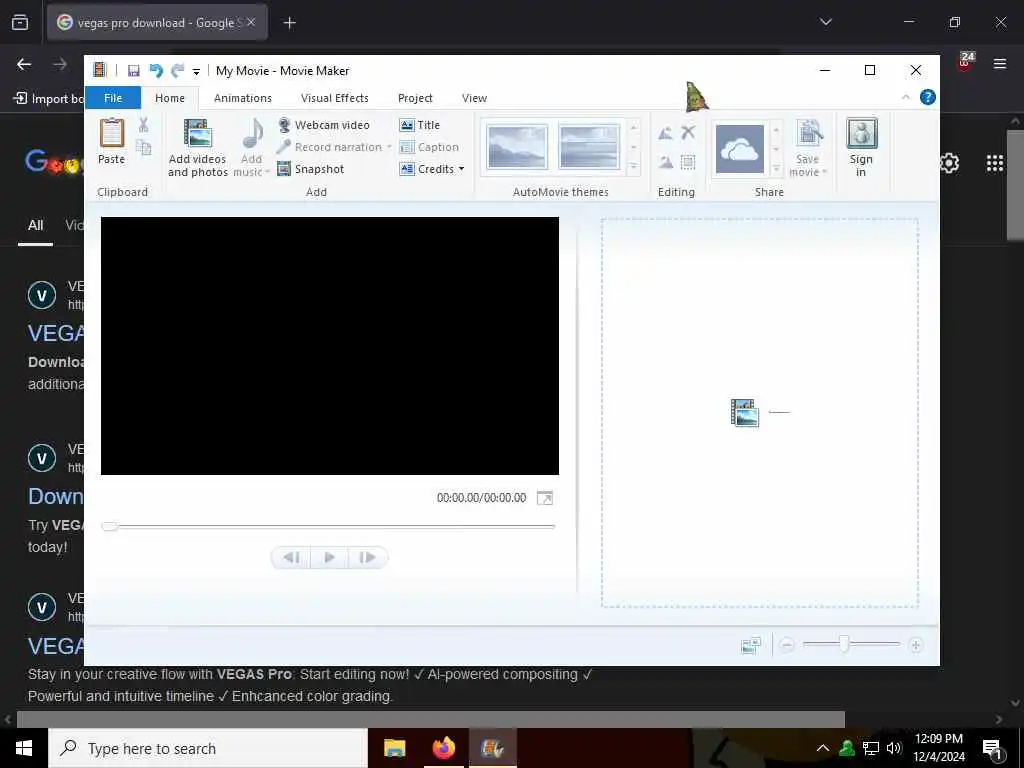This screenshot has width=1024, height=768.
Task: Click the Movie Maker app icon in title bar
Action: coord(99,70)
